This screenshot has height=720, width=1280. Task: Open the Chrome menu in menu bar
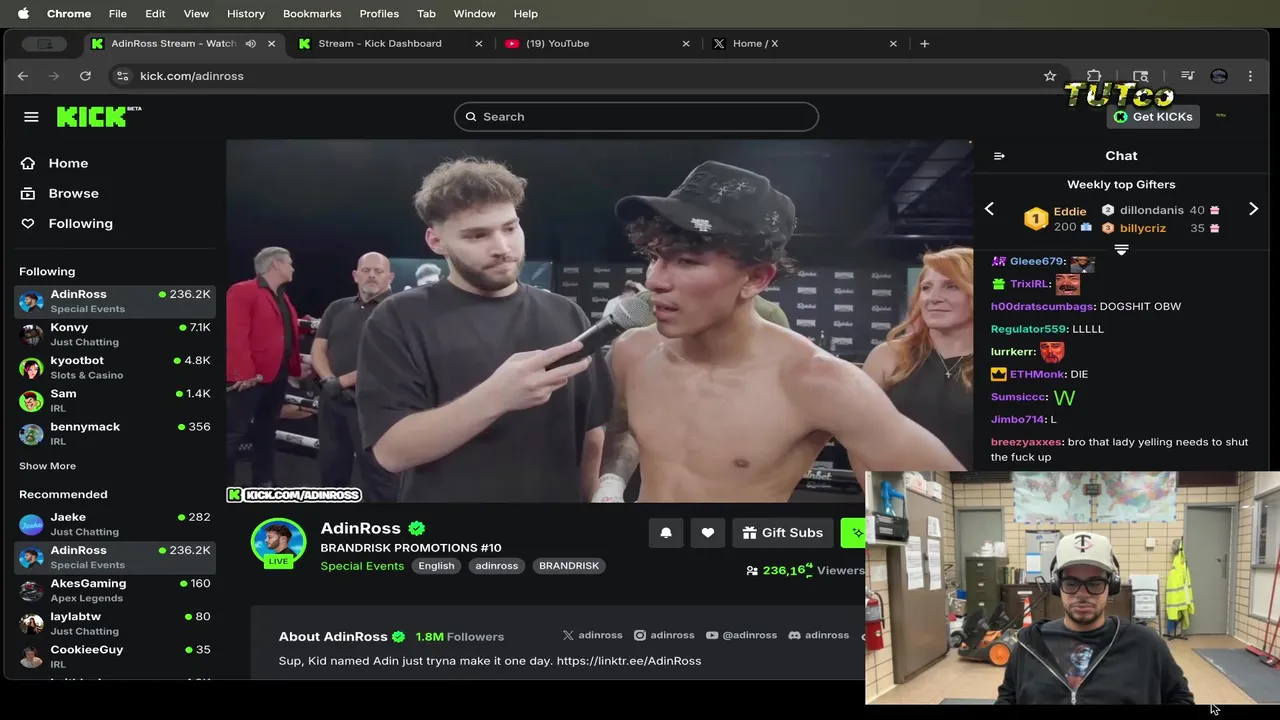point(69,13)
